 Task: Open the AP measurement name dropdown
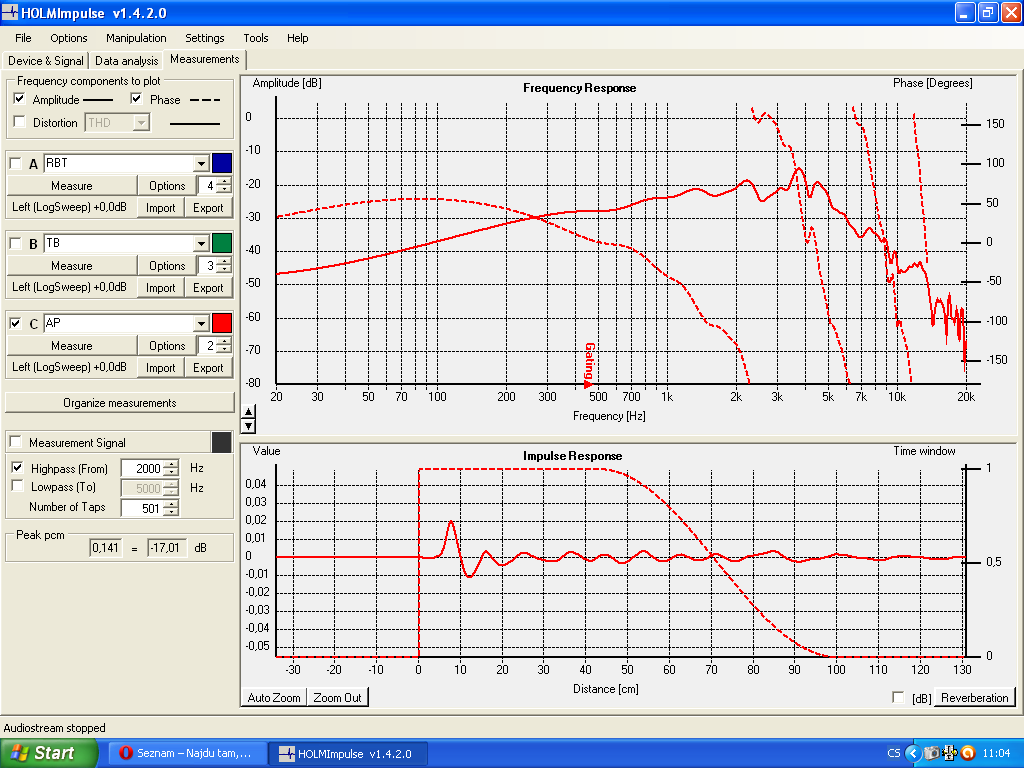(201, 323)
